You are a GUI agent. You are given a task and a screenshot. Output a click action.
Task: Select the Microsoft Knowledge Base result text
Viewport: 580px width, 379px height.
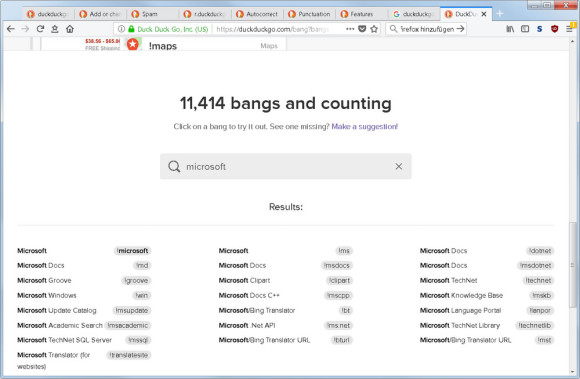click(x=461, y=295)
